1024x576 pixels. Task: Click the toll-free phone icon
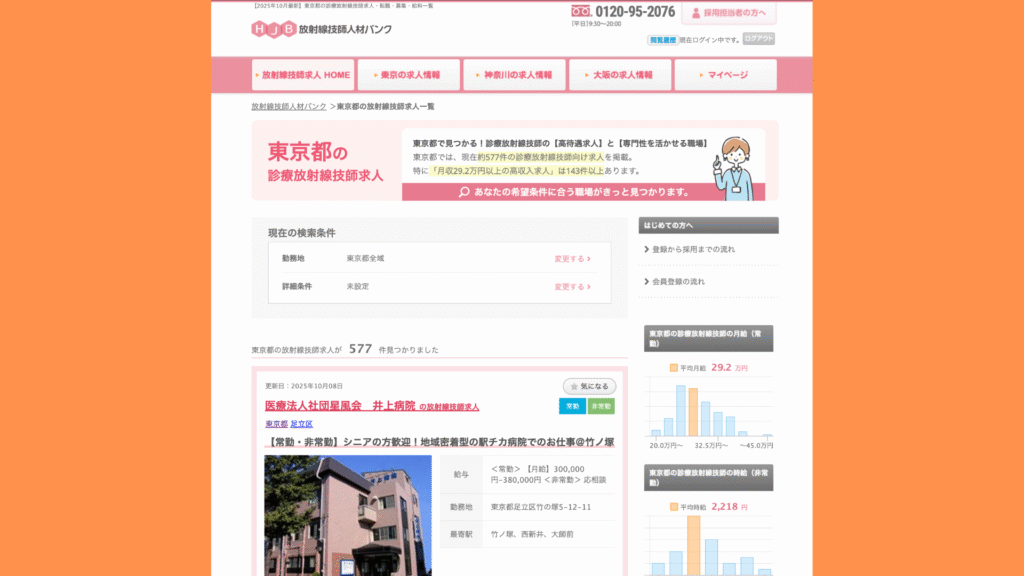(x=581, y=12)
